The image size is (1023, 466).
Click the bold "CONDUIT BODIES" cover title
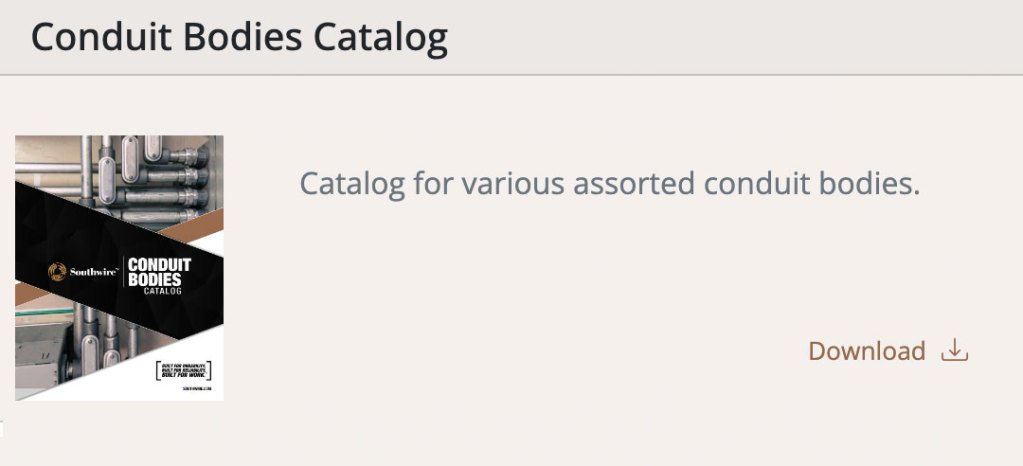[160, 272]
